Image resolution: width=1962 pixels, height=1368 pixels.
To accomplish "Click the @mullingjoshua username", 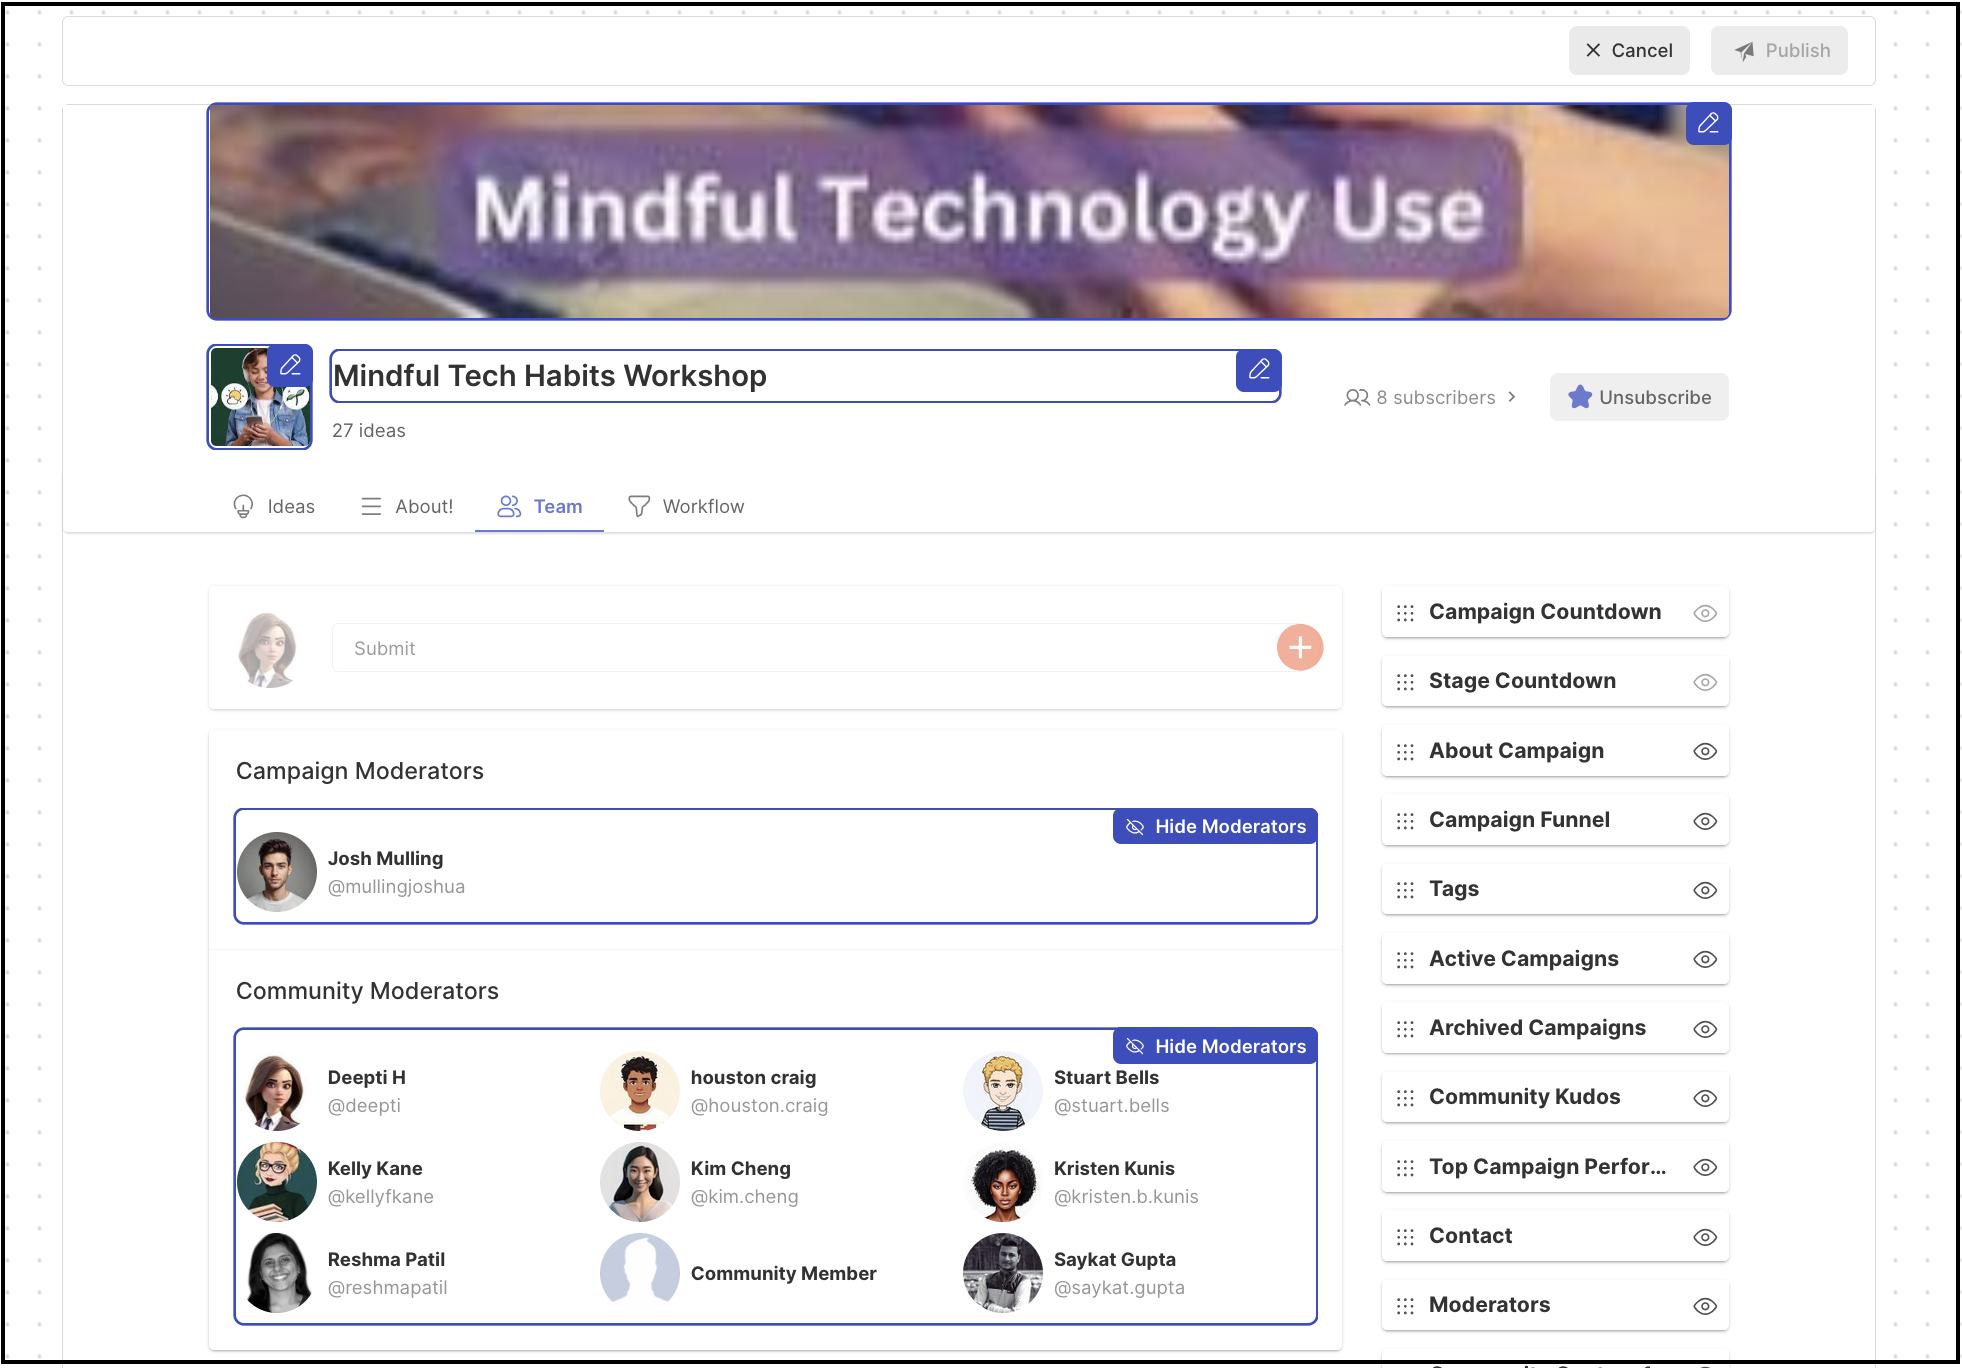I will point(396,887).
